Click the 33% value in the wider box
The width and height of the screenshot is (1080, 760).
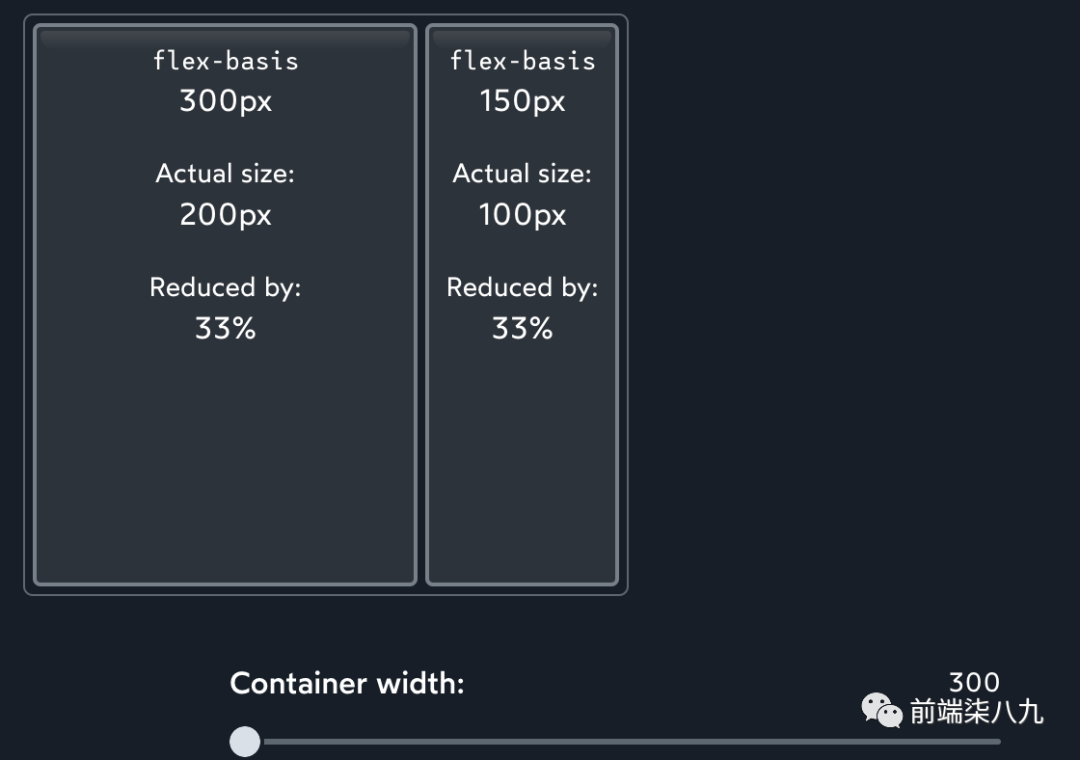click(x=225, y=328)
